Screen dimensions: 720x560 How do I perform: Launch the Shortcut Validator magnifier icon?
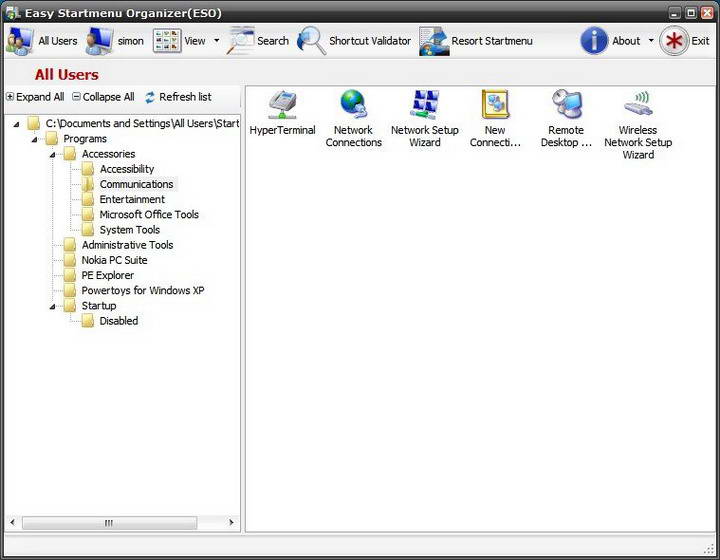click(312, 41)
